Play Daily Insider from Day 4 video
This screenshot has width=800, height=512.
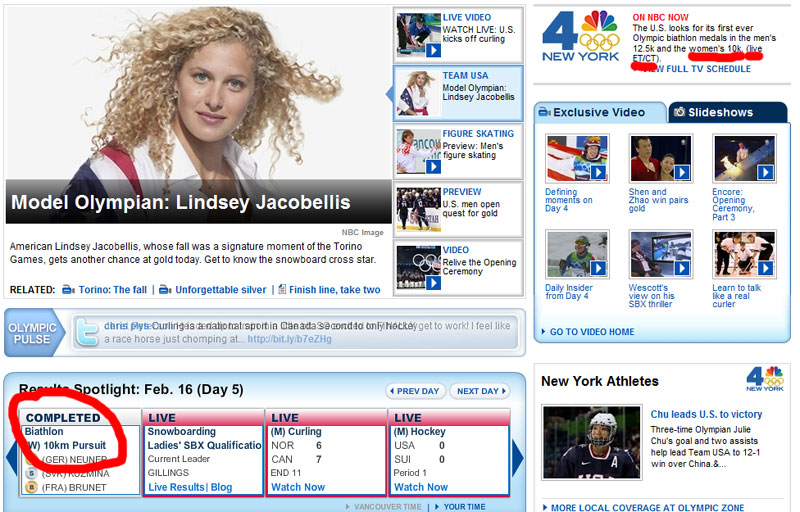click(577, 254)
